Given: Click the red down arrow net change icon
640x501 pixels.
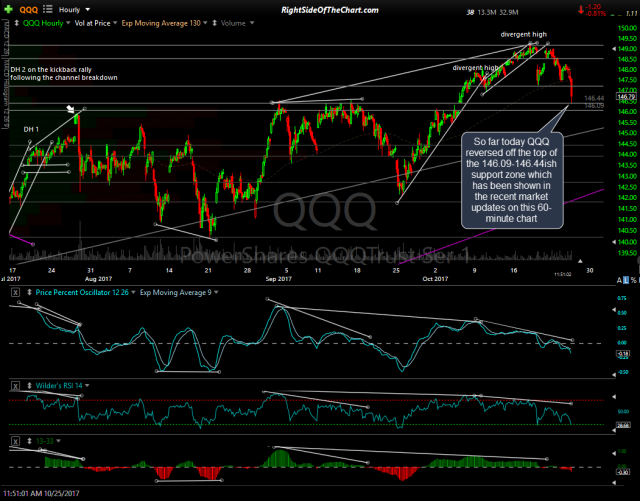Looking at the screenshot, I should coord(581,10).
